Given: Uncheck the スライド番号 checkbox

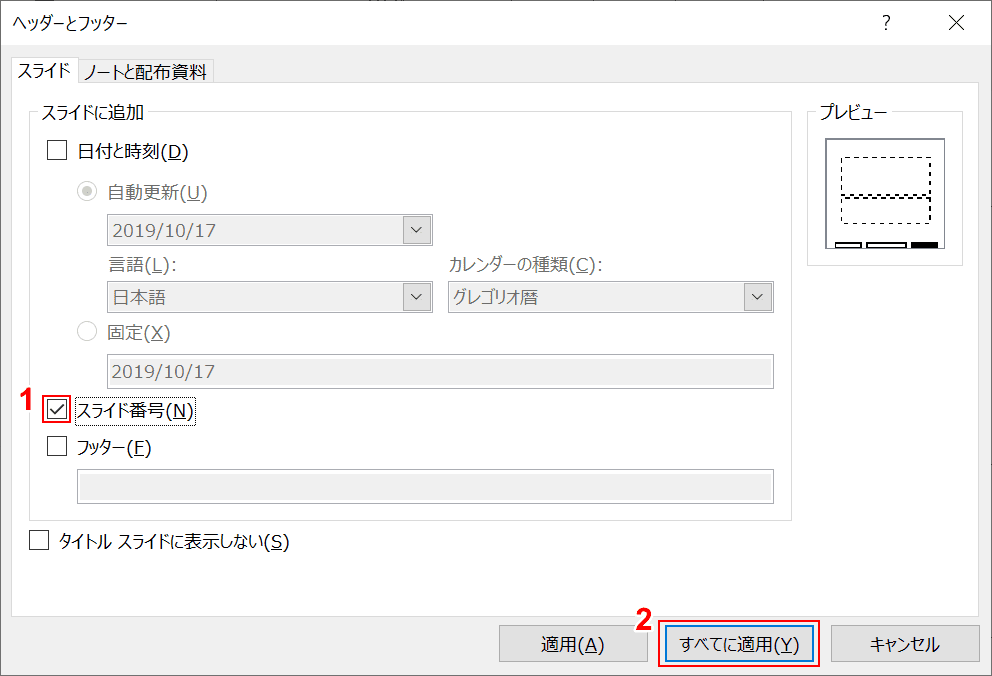Looking at the screenshot, I should (x=57, y=410).
